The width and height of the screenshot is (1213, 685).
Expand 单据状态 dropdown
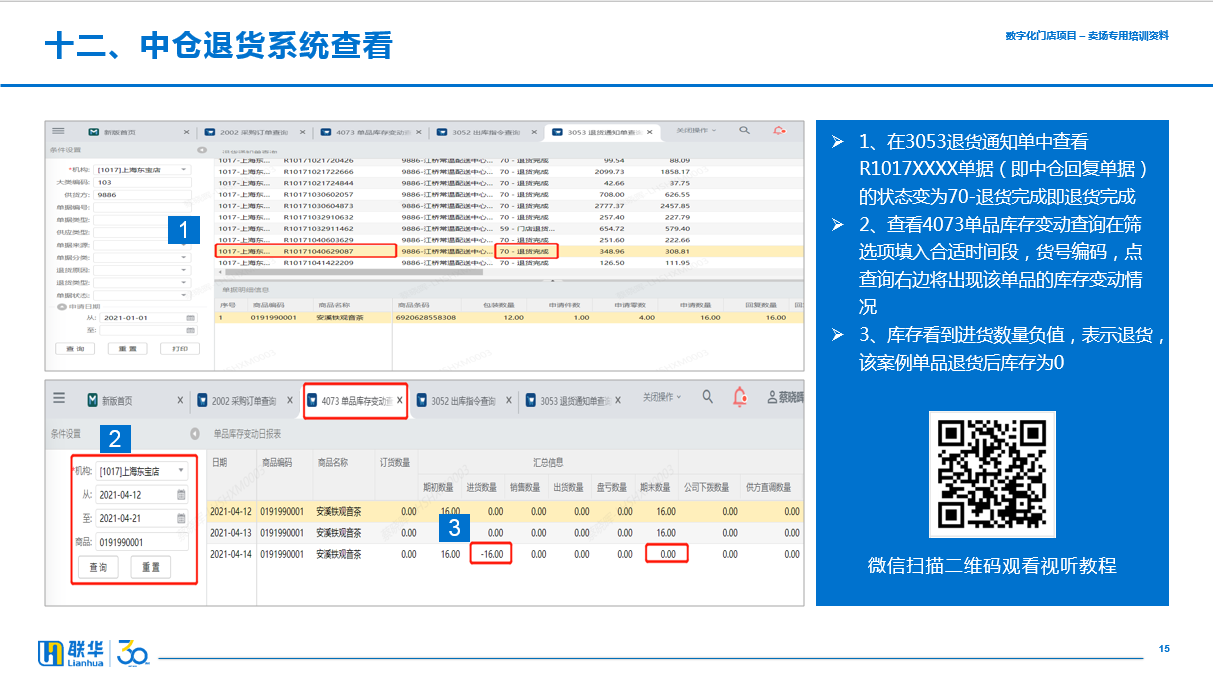[x=184, y=295]
